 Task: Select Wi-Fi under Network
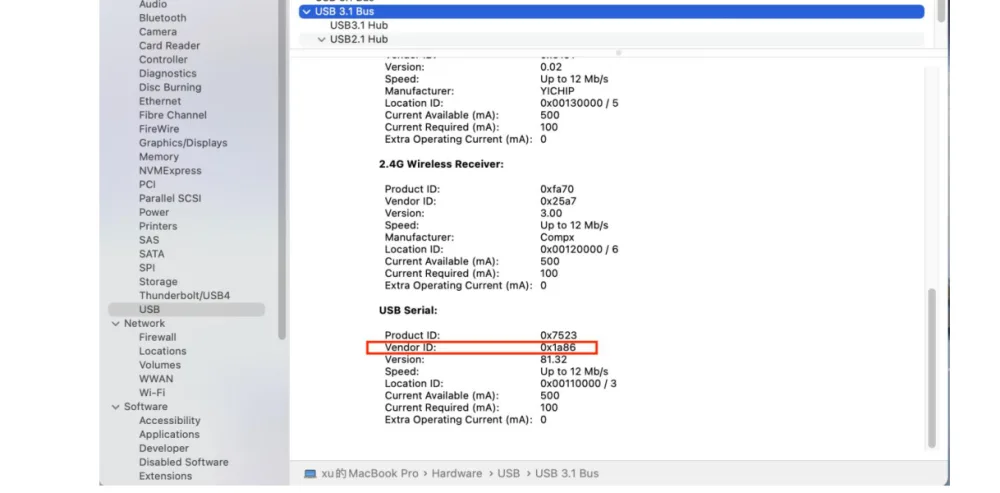coord(152,393)
